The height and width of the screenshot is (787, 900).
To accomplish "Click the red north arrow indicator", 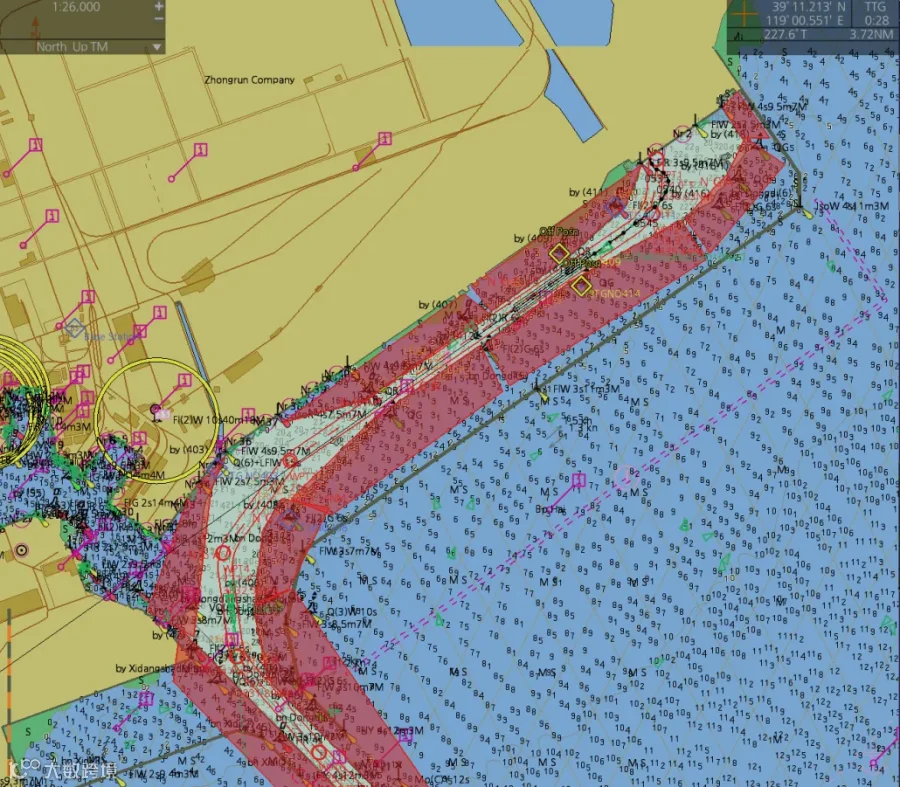I will [36, 29].
